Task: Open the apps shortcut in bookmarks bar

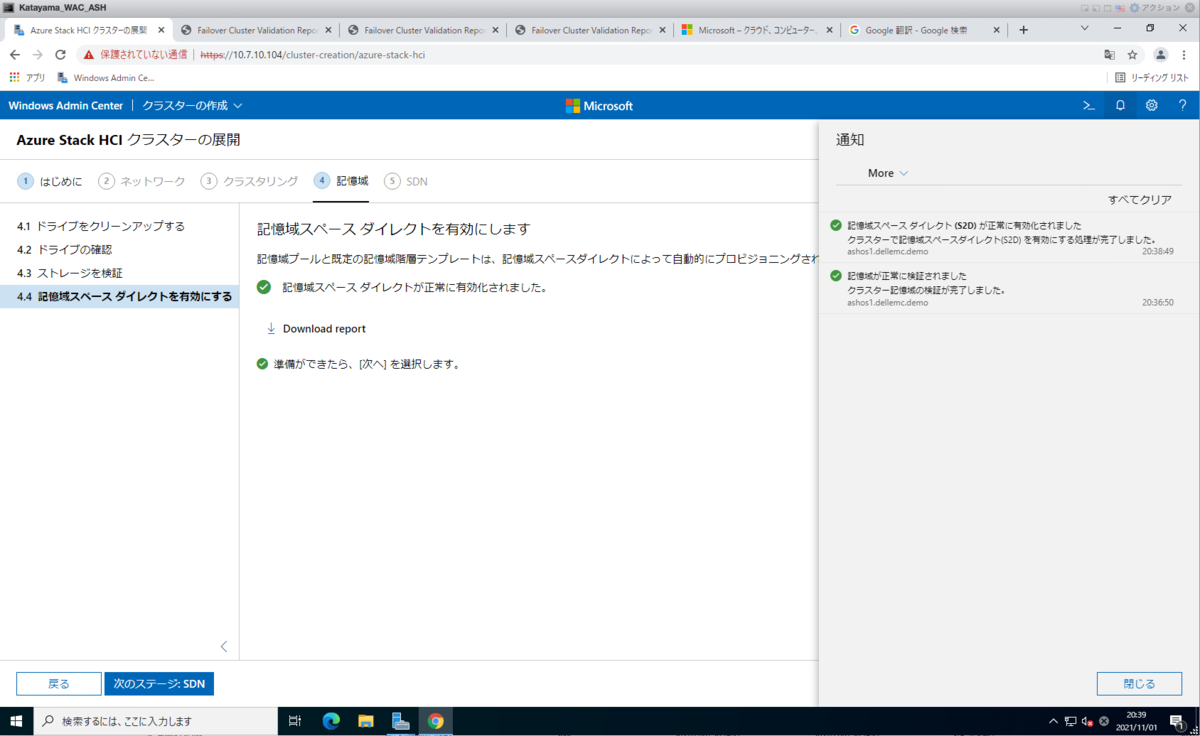Action: [x=27, y=77]
